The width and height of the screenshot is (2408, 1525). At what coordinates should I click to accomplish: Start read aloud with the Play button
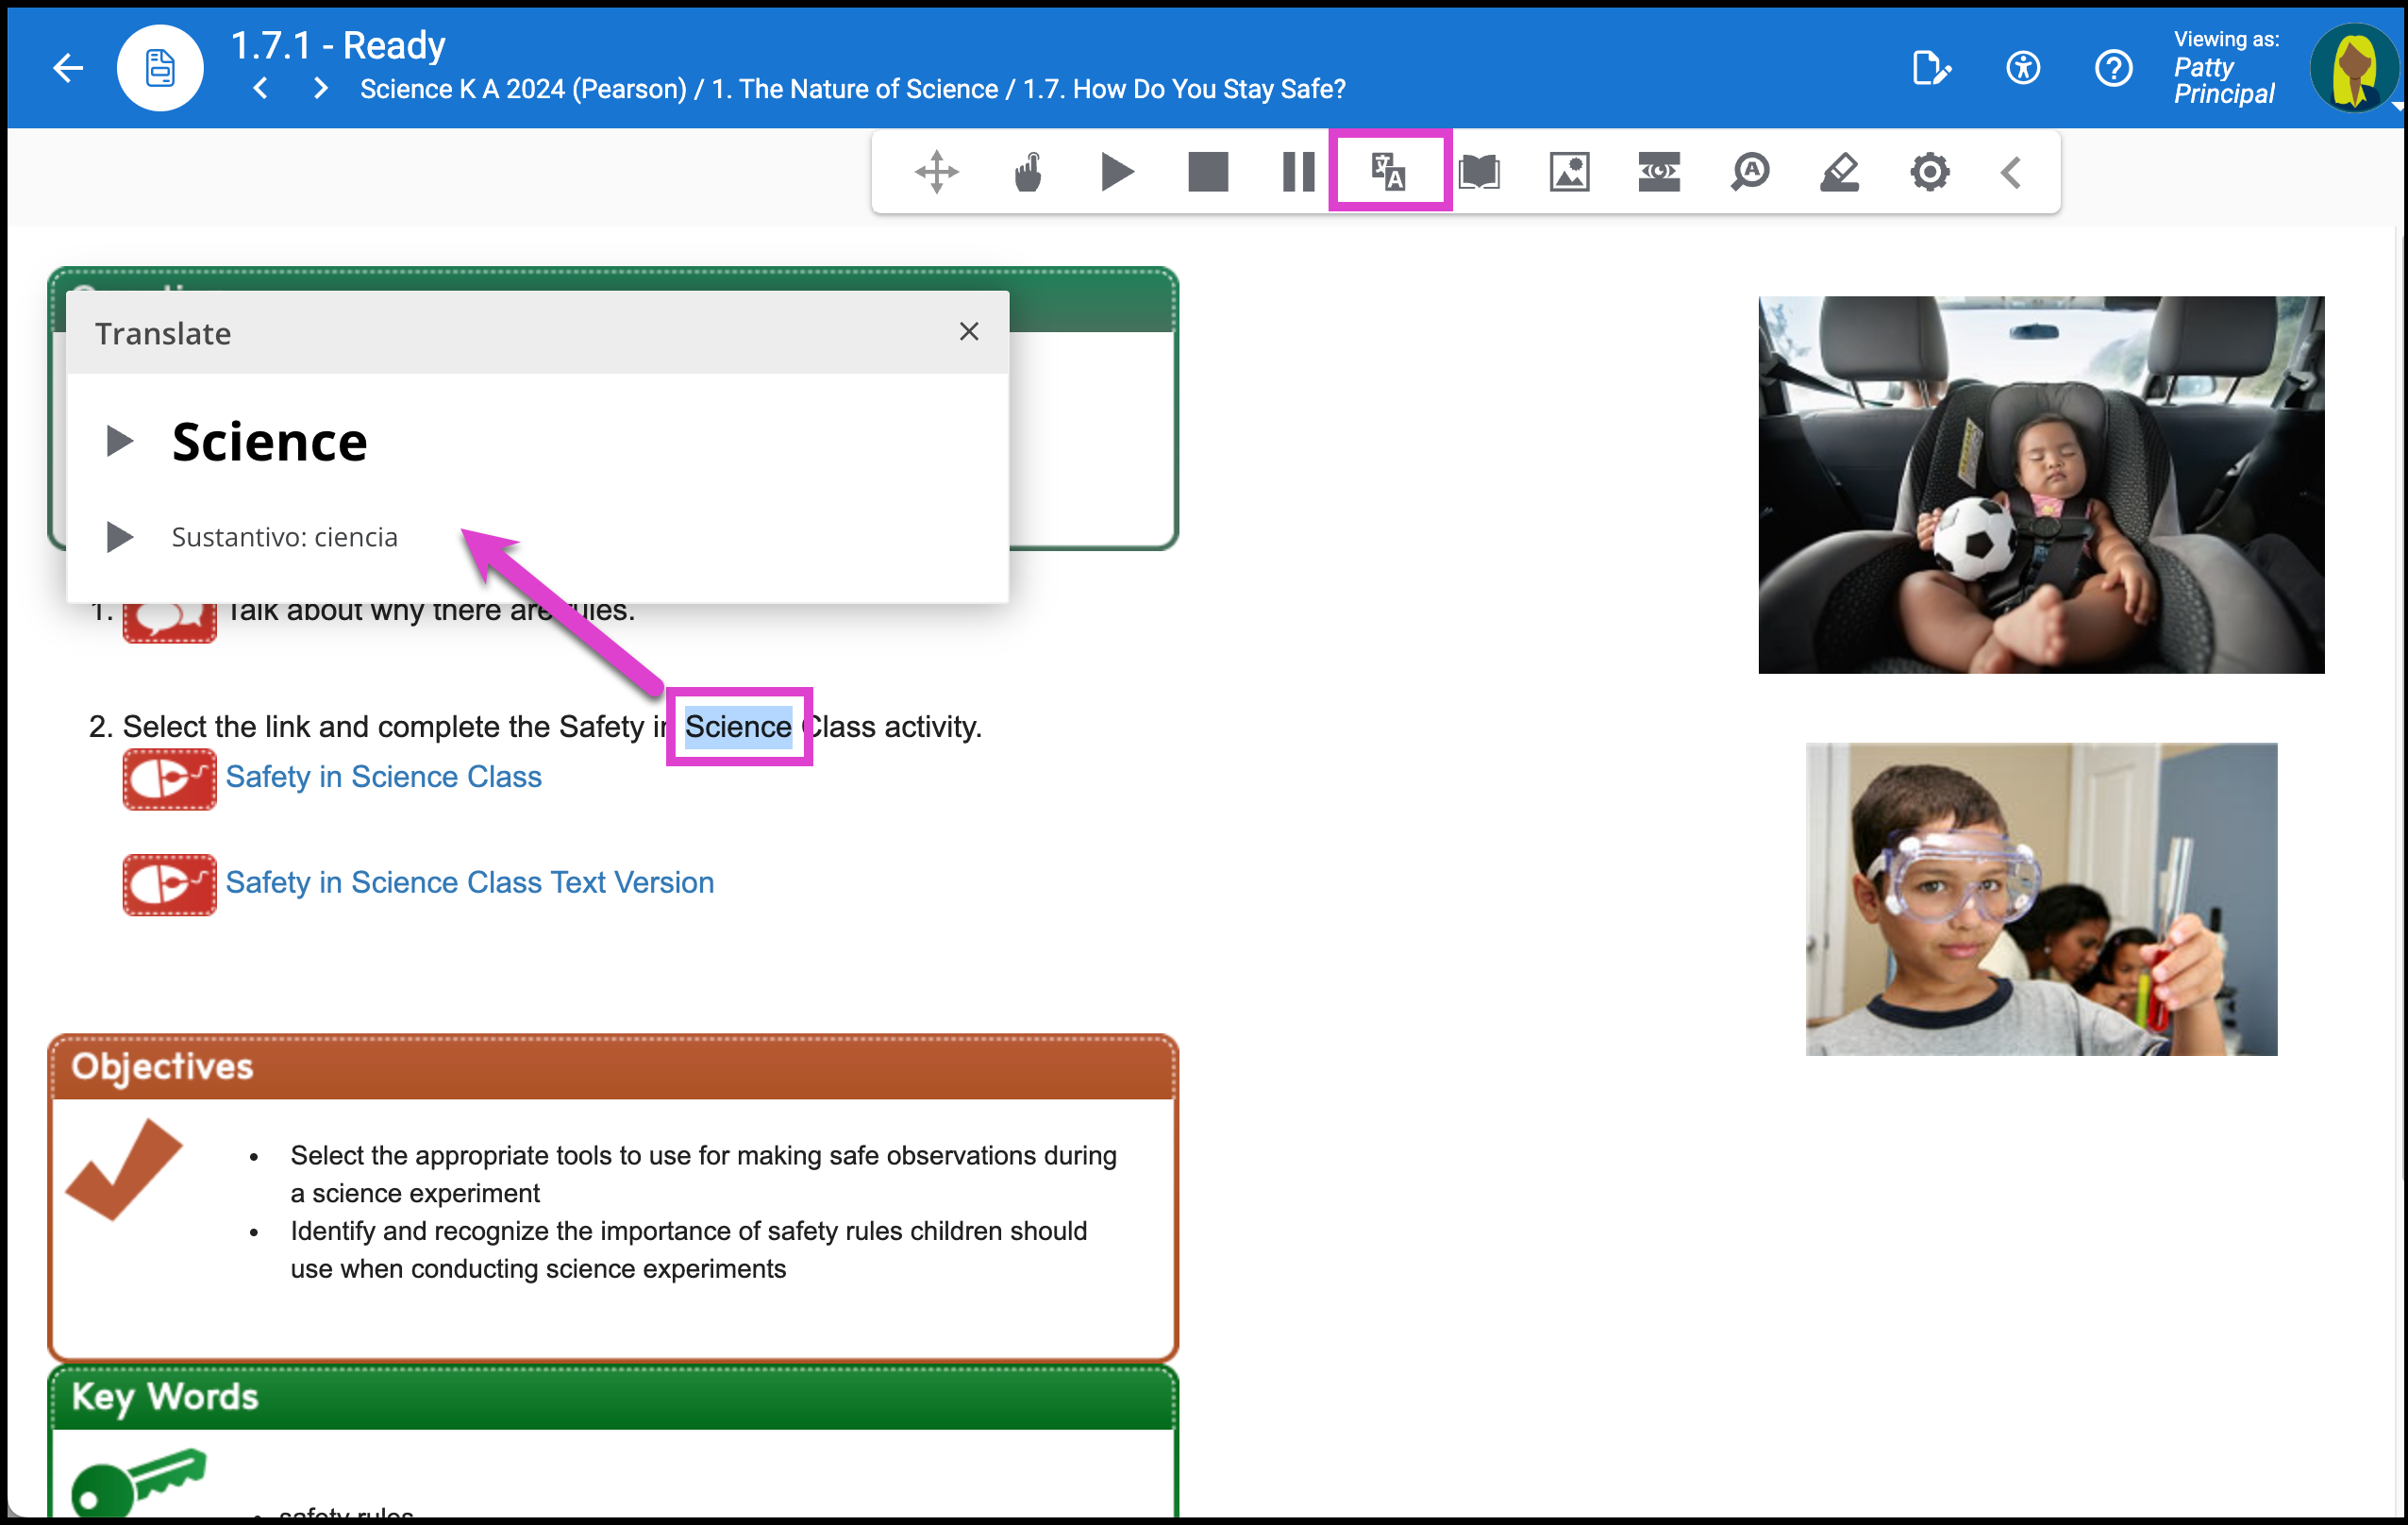pyautogui.click(x=1117, y=172)
